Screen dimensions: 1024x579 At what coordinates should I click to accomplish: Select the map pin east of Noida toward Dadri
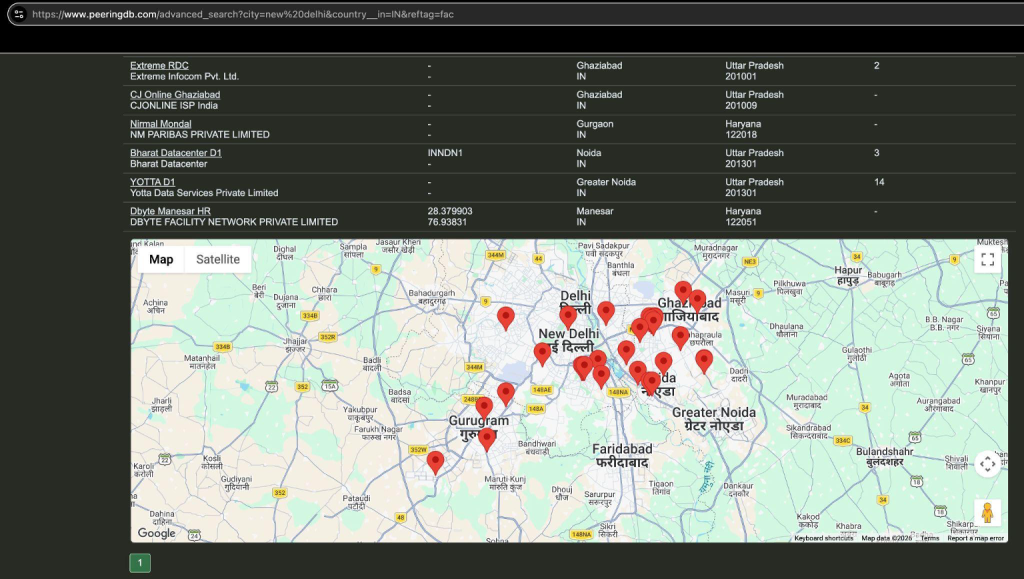tap(703, 362)
